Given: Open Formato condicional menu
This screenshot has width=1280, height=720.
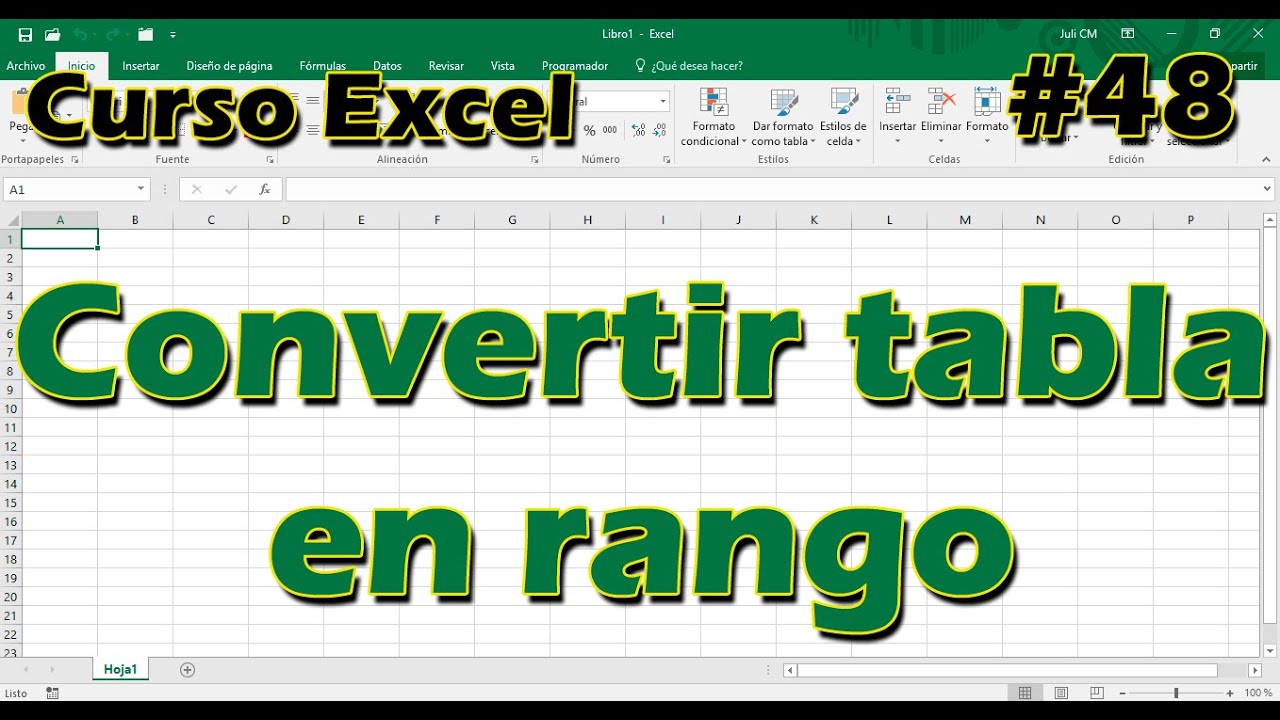Looking at the screenshot, I should click(713, 118).
